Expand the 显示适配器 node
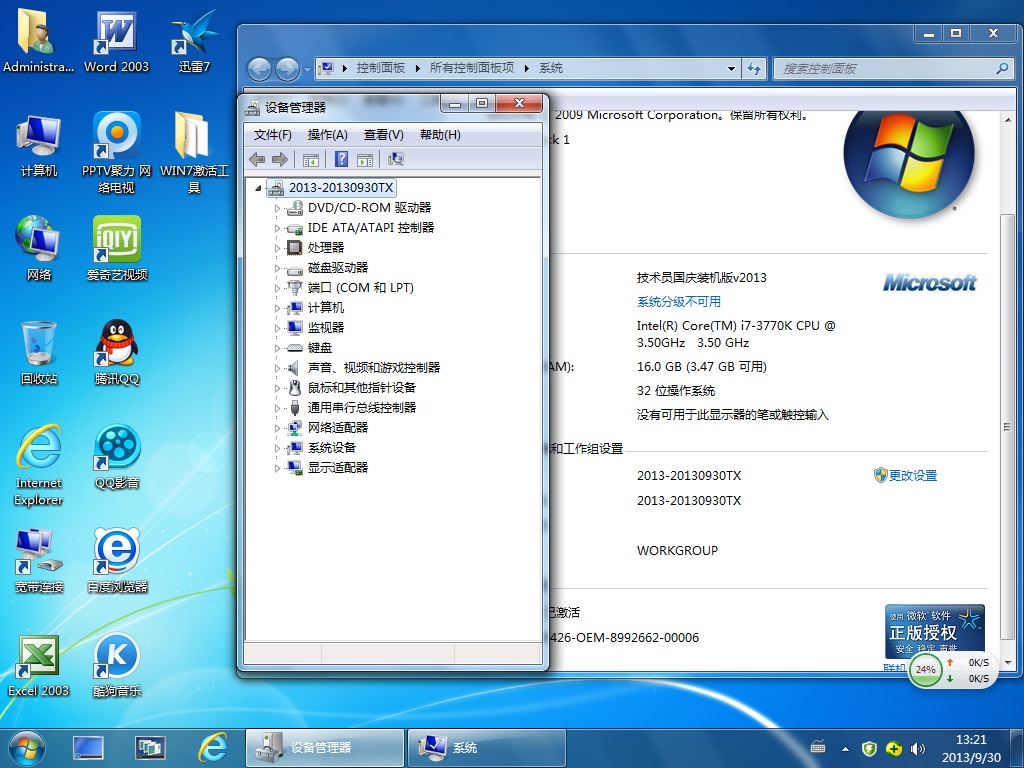1024x768 pixels. (x=277, y=468)
